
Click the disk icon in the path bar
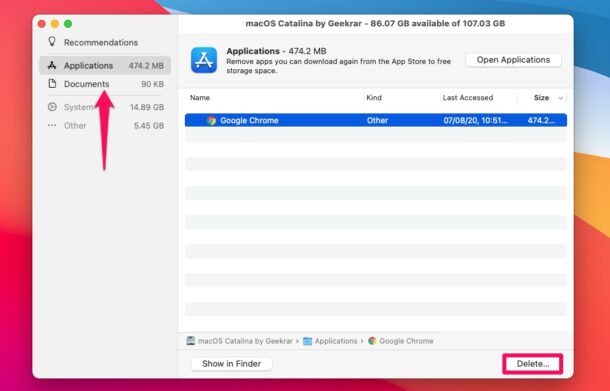coord(191,341)
